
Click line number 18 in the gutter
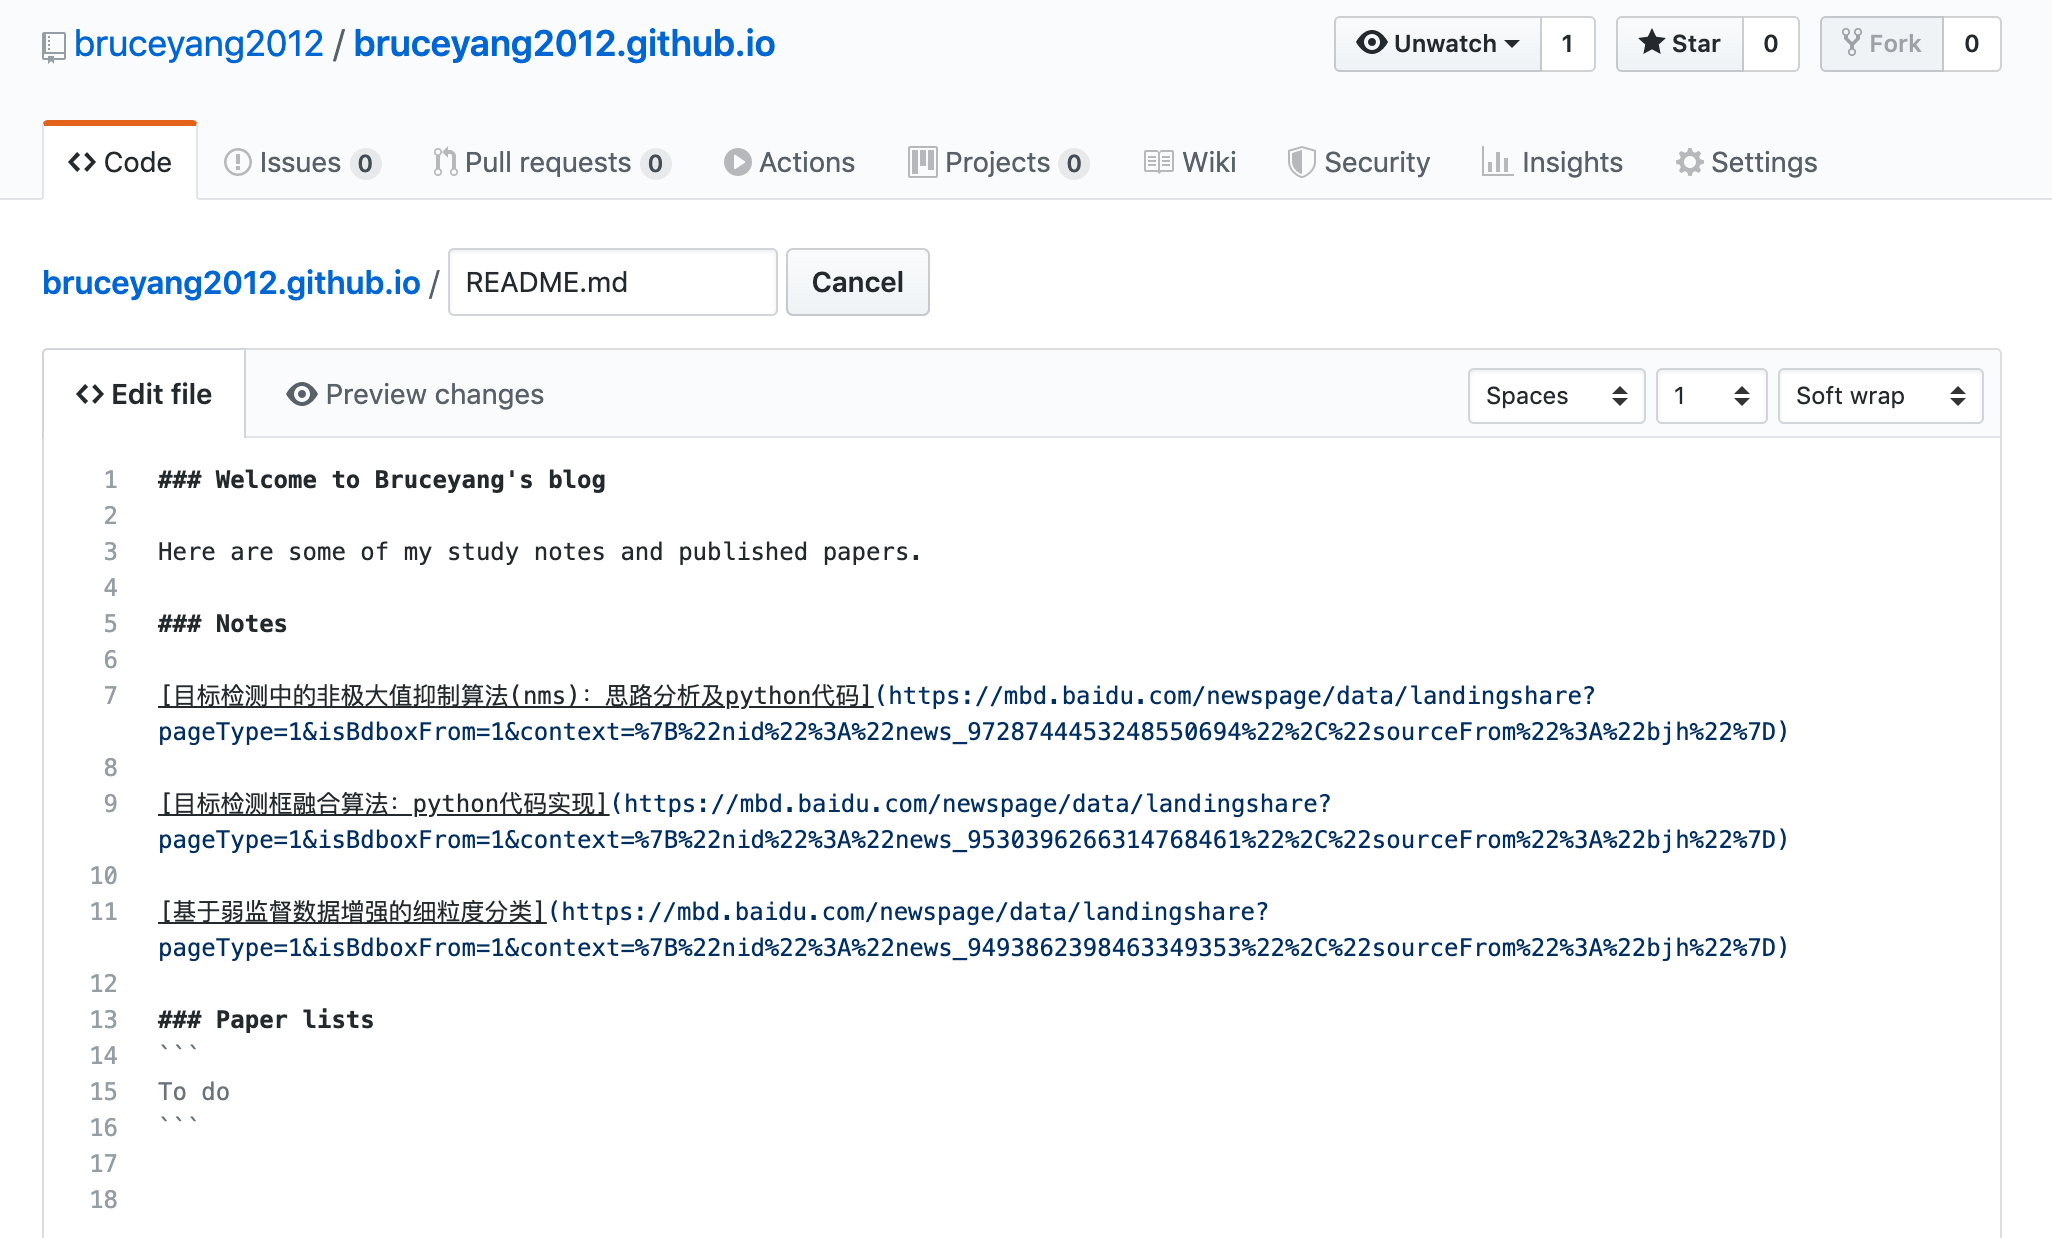[x=104, y=1200]
